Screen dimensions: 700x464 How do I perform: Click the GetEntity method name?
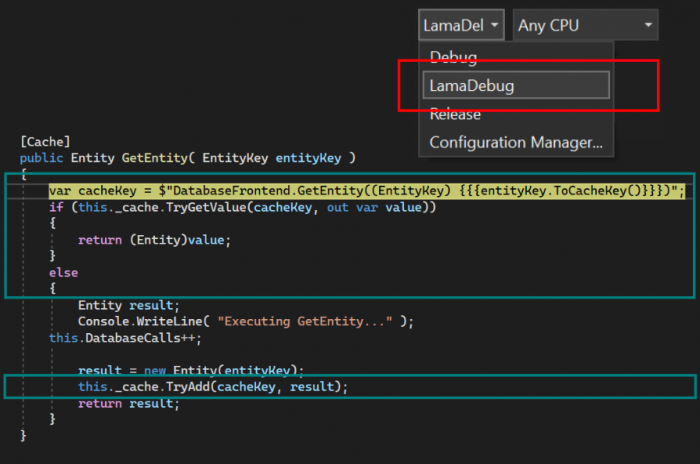coord(155,158)
